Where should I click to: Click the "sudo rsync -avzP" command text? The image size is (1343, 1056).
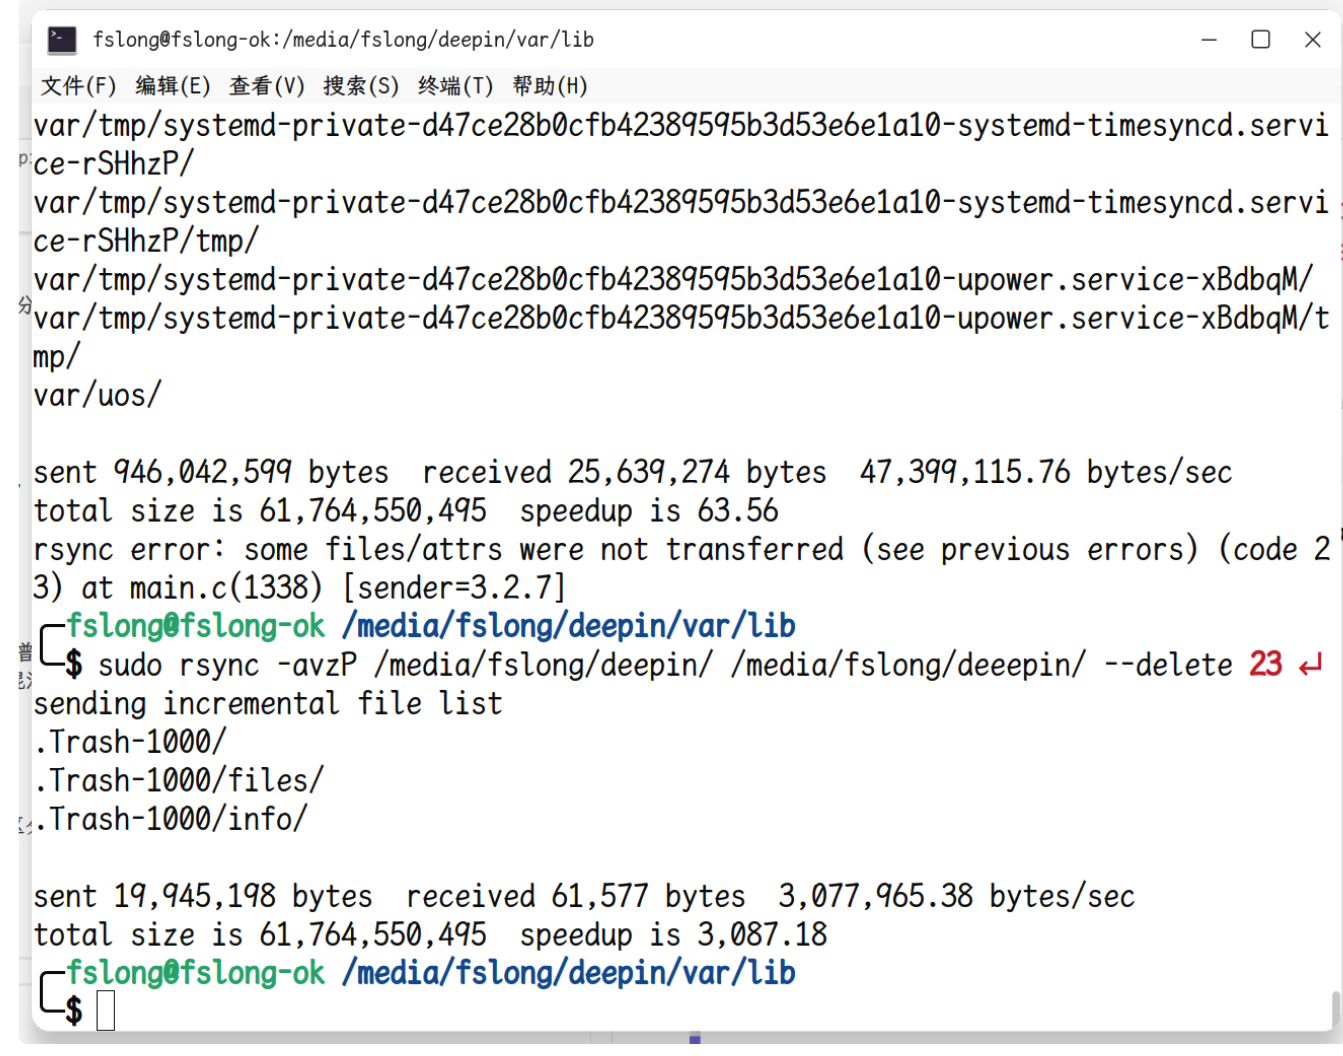[227, 665]
